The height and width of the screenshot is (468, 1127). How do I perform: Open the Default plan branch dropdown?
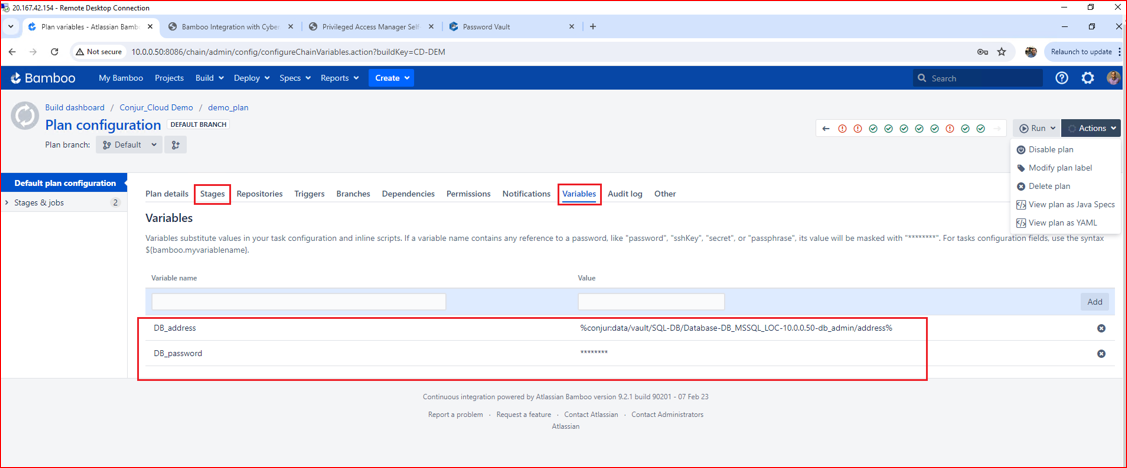[129, 144]
